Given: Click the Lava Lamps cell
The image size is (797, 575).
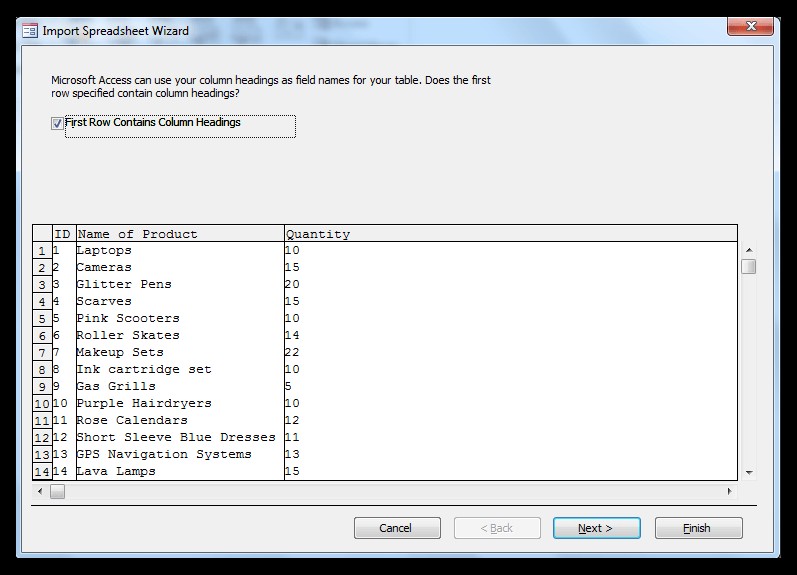Looking at the screenshot, I should pyautogui.click(x=180, y=471).
